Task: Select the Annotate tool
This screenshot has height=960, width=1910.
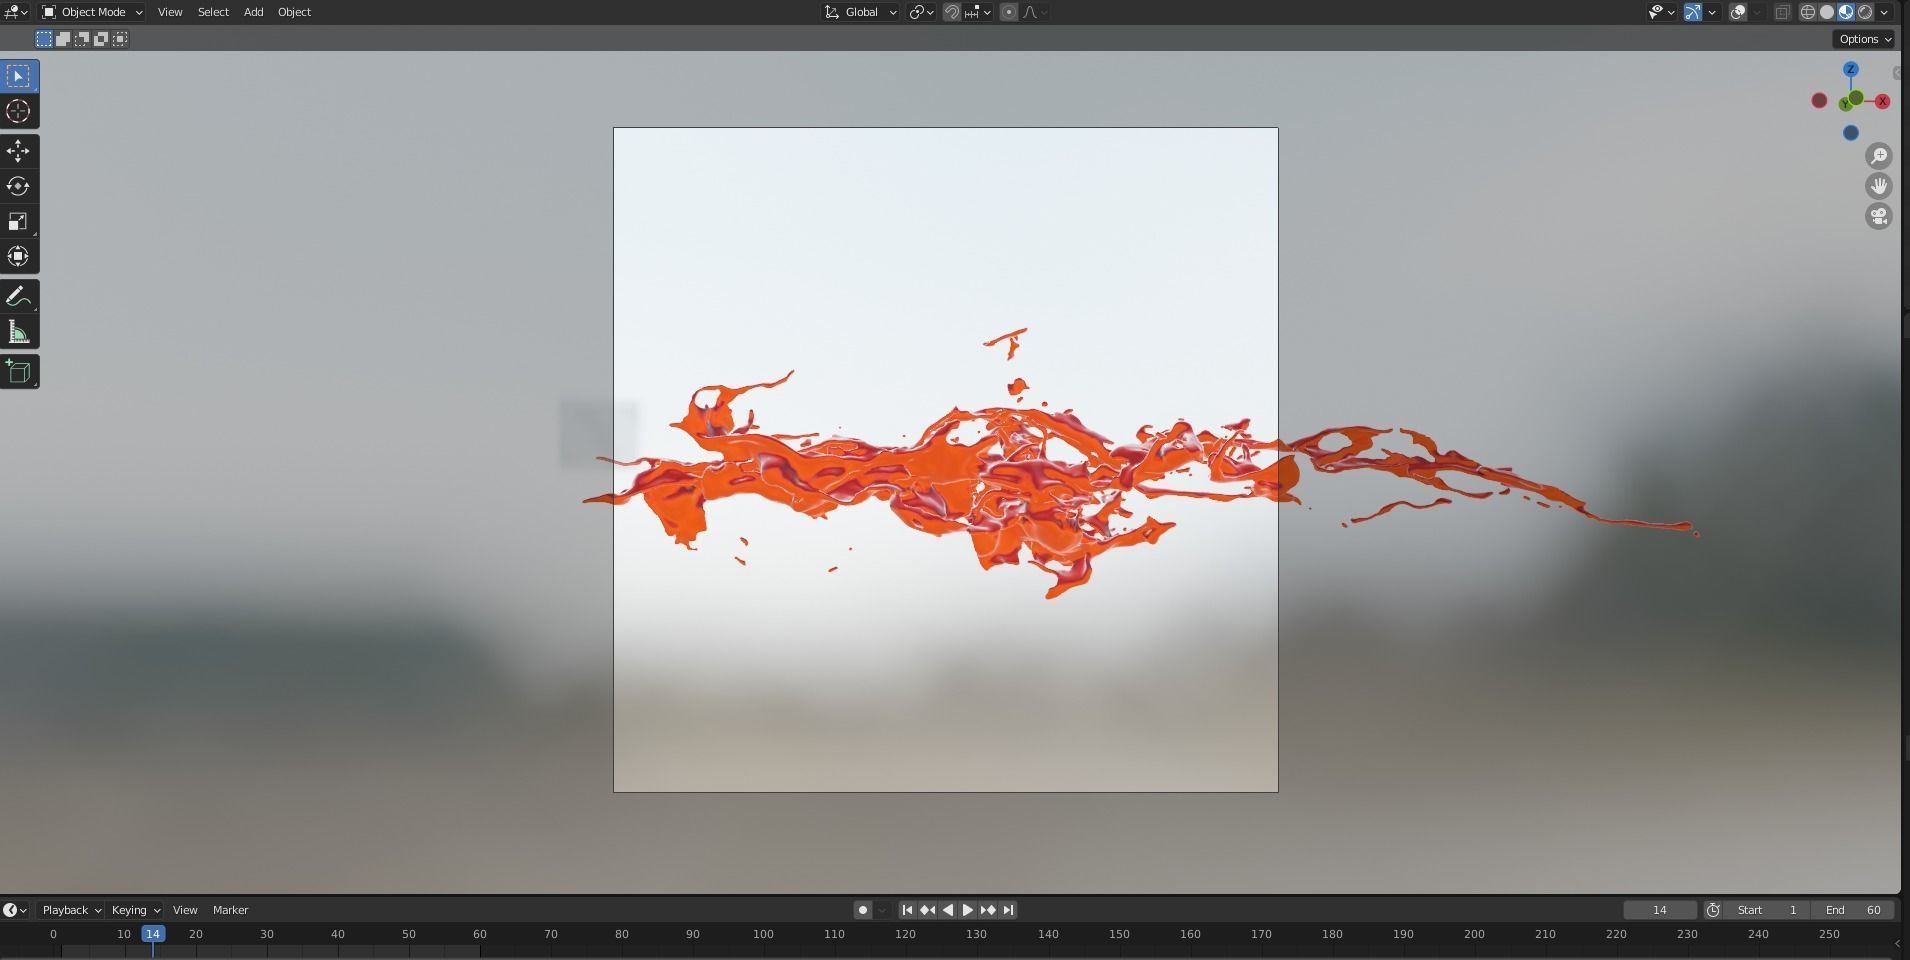Action: (x=18, y=295)
